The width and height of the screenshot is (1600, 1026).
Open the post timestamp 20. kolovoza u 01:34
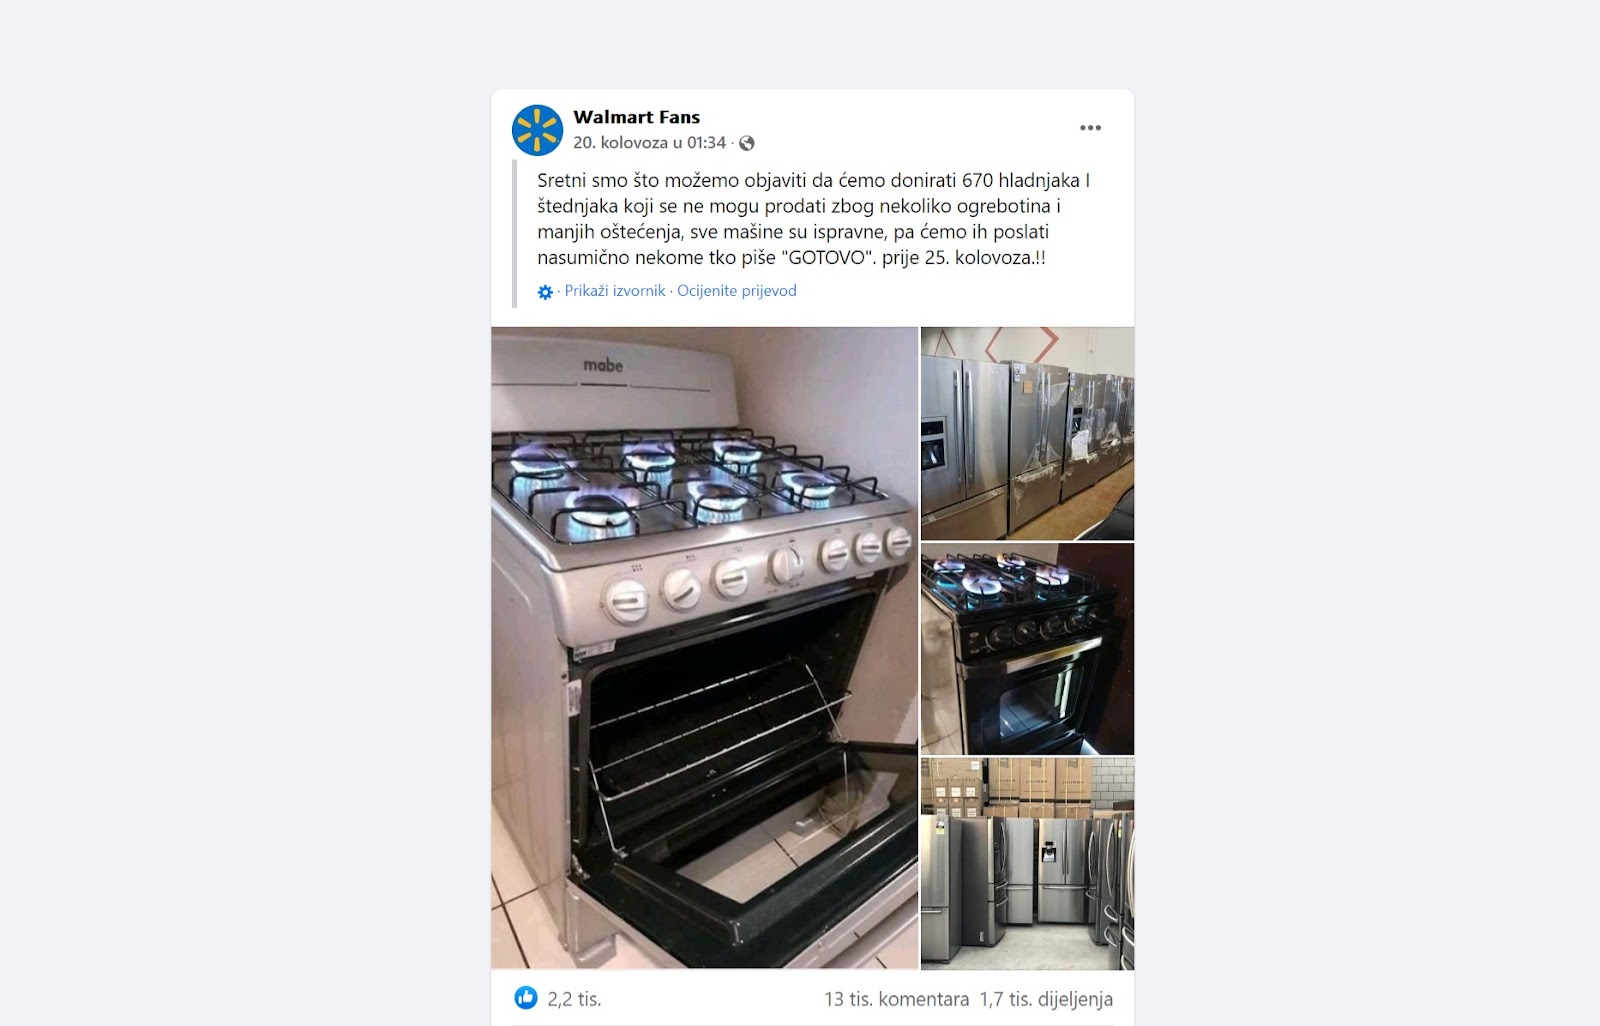[x=649, y=143]
